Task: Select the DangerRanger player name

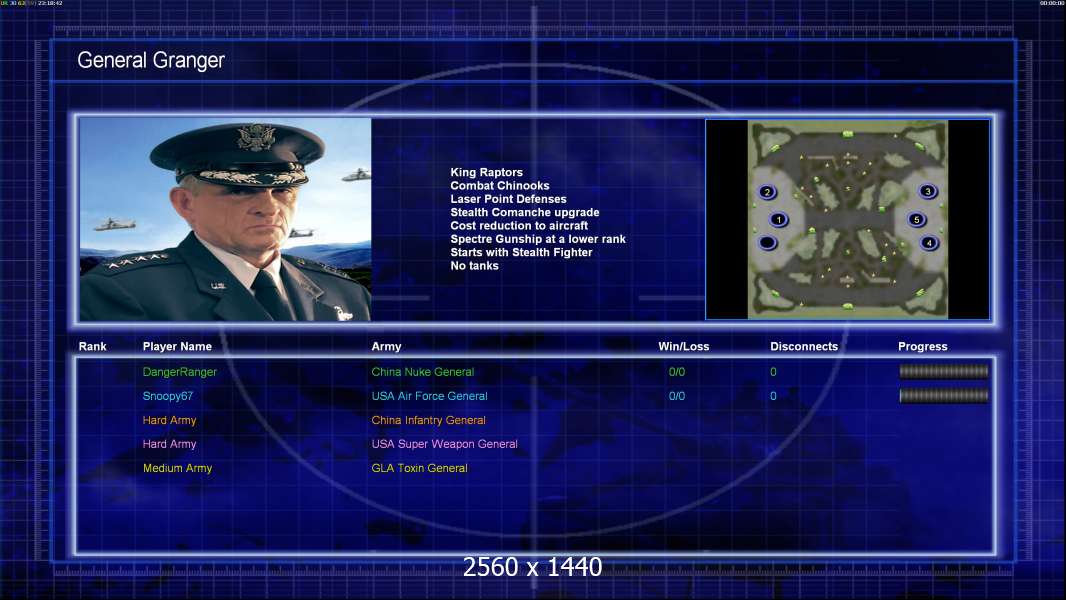Action: click(179, 372)
